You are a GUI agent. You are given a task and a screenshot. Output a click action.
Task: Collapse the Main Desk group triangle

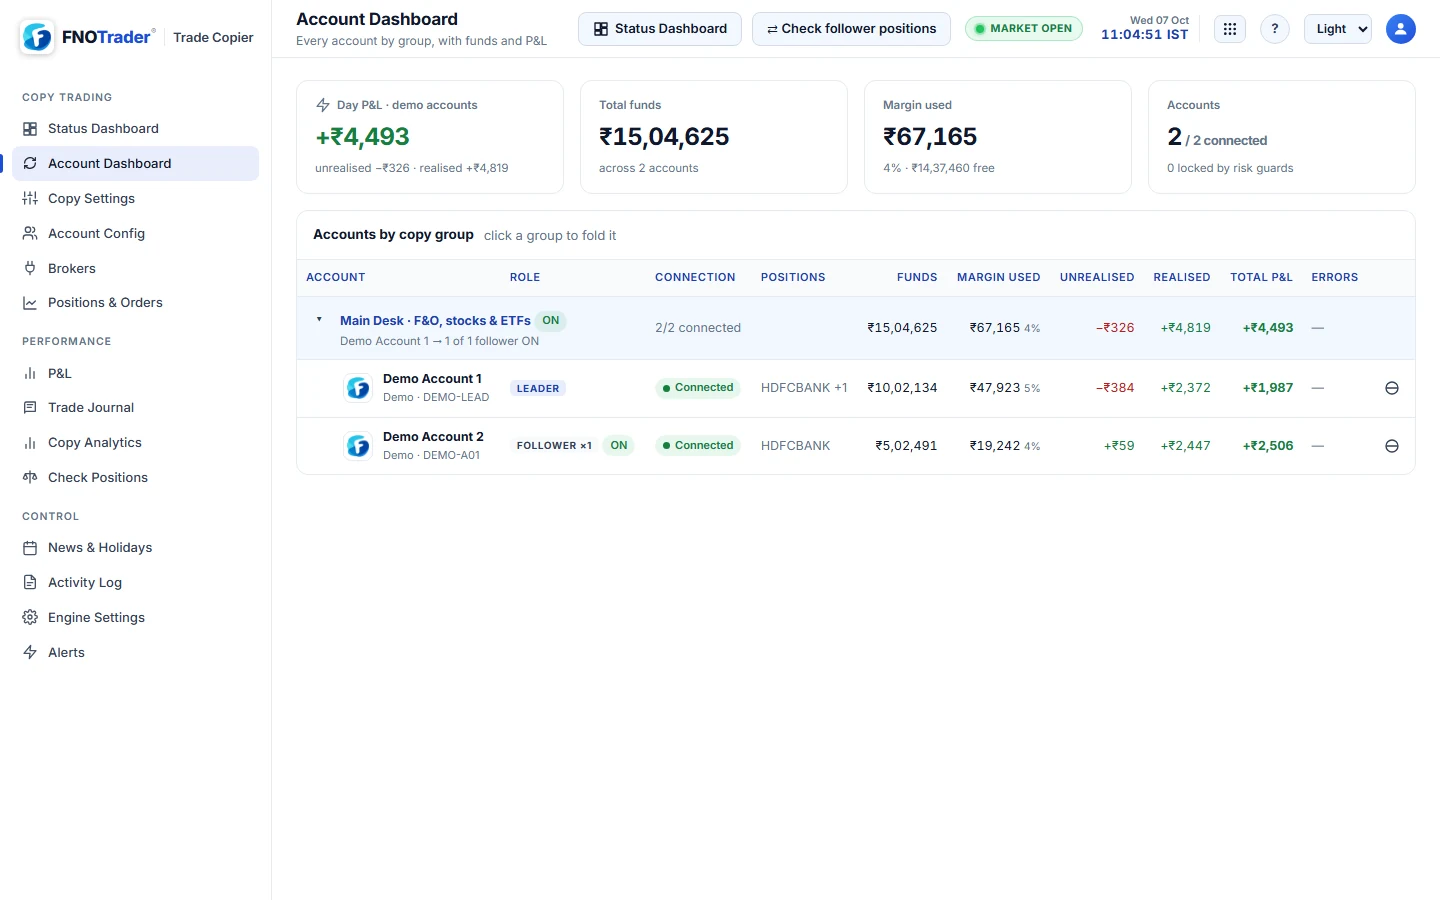coord(319,320)
